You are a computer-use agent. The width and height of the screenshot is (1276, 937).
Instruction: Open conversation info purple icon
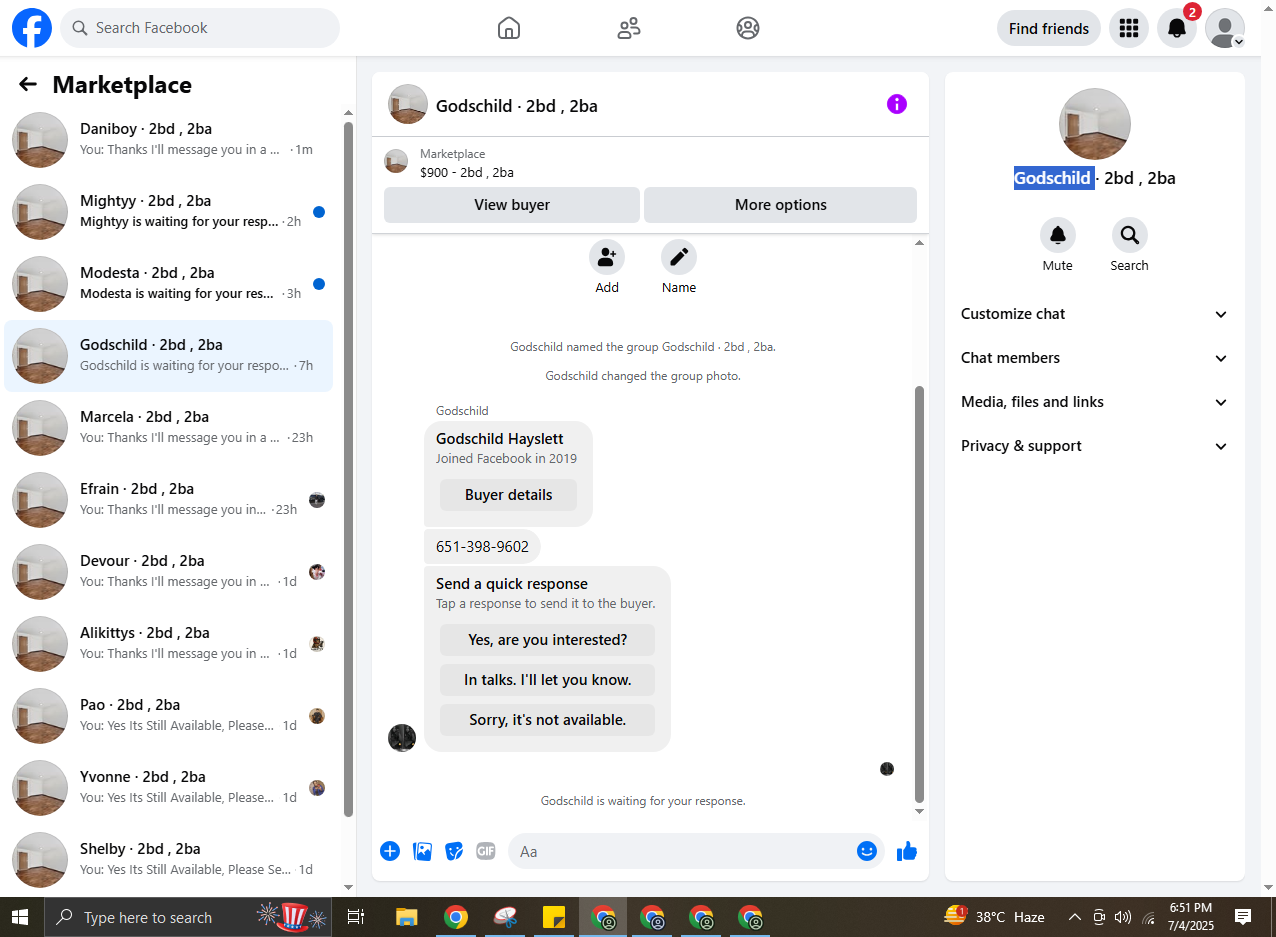(897, 104)
